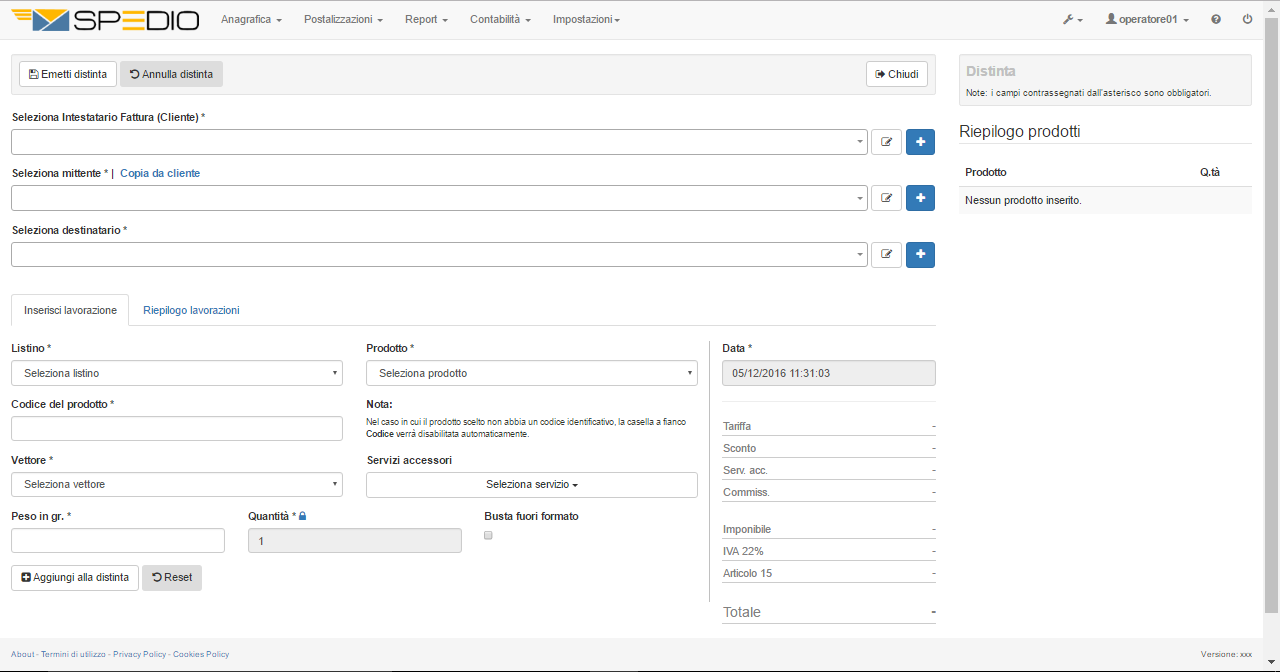Expand the Seleziona servizio dropdown
The height and width of the screenshot is (672, 1280).
click(532, 484)
